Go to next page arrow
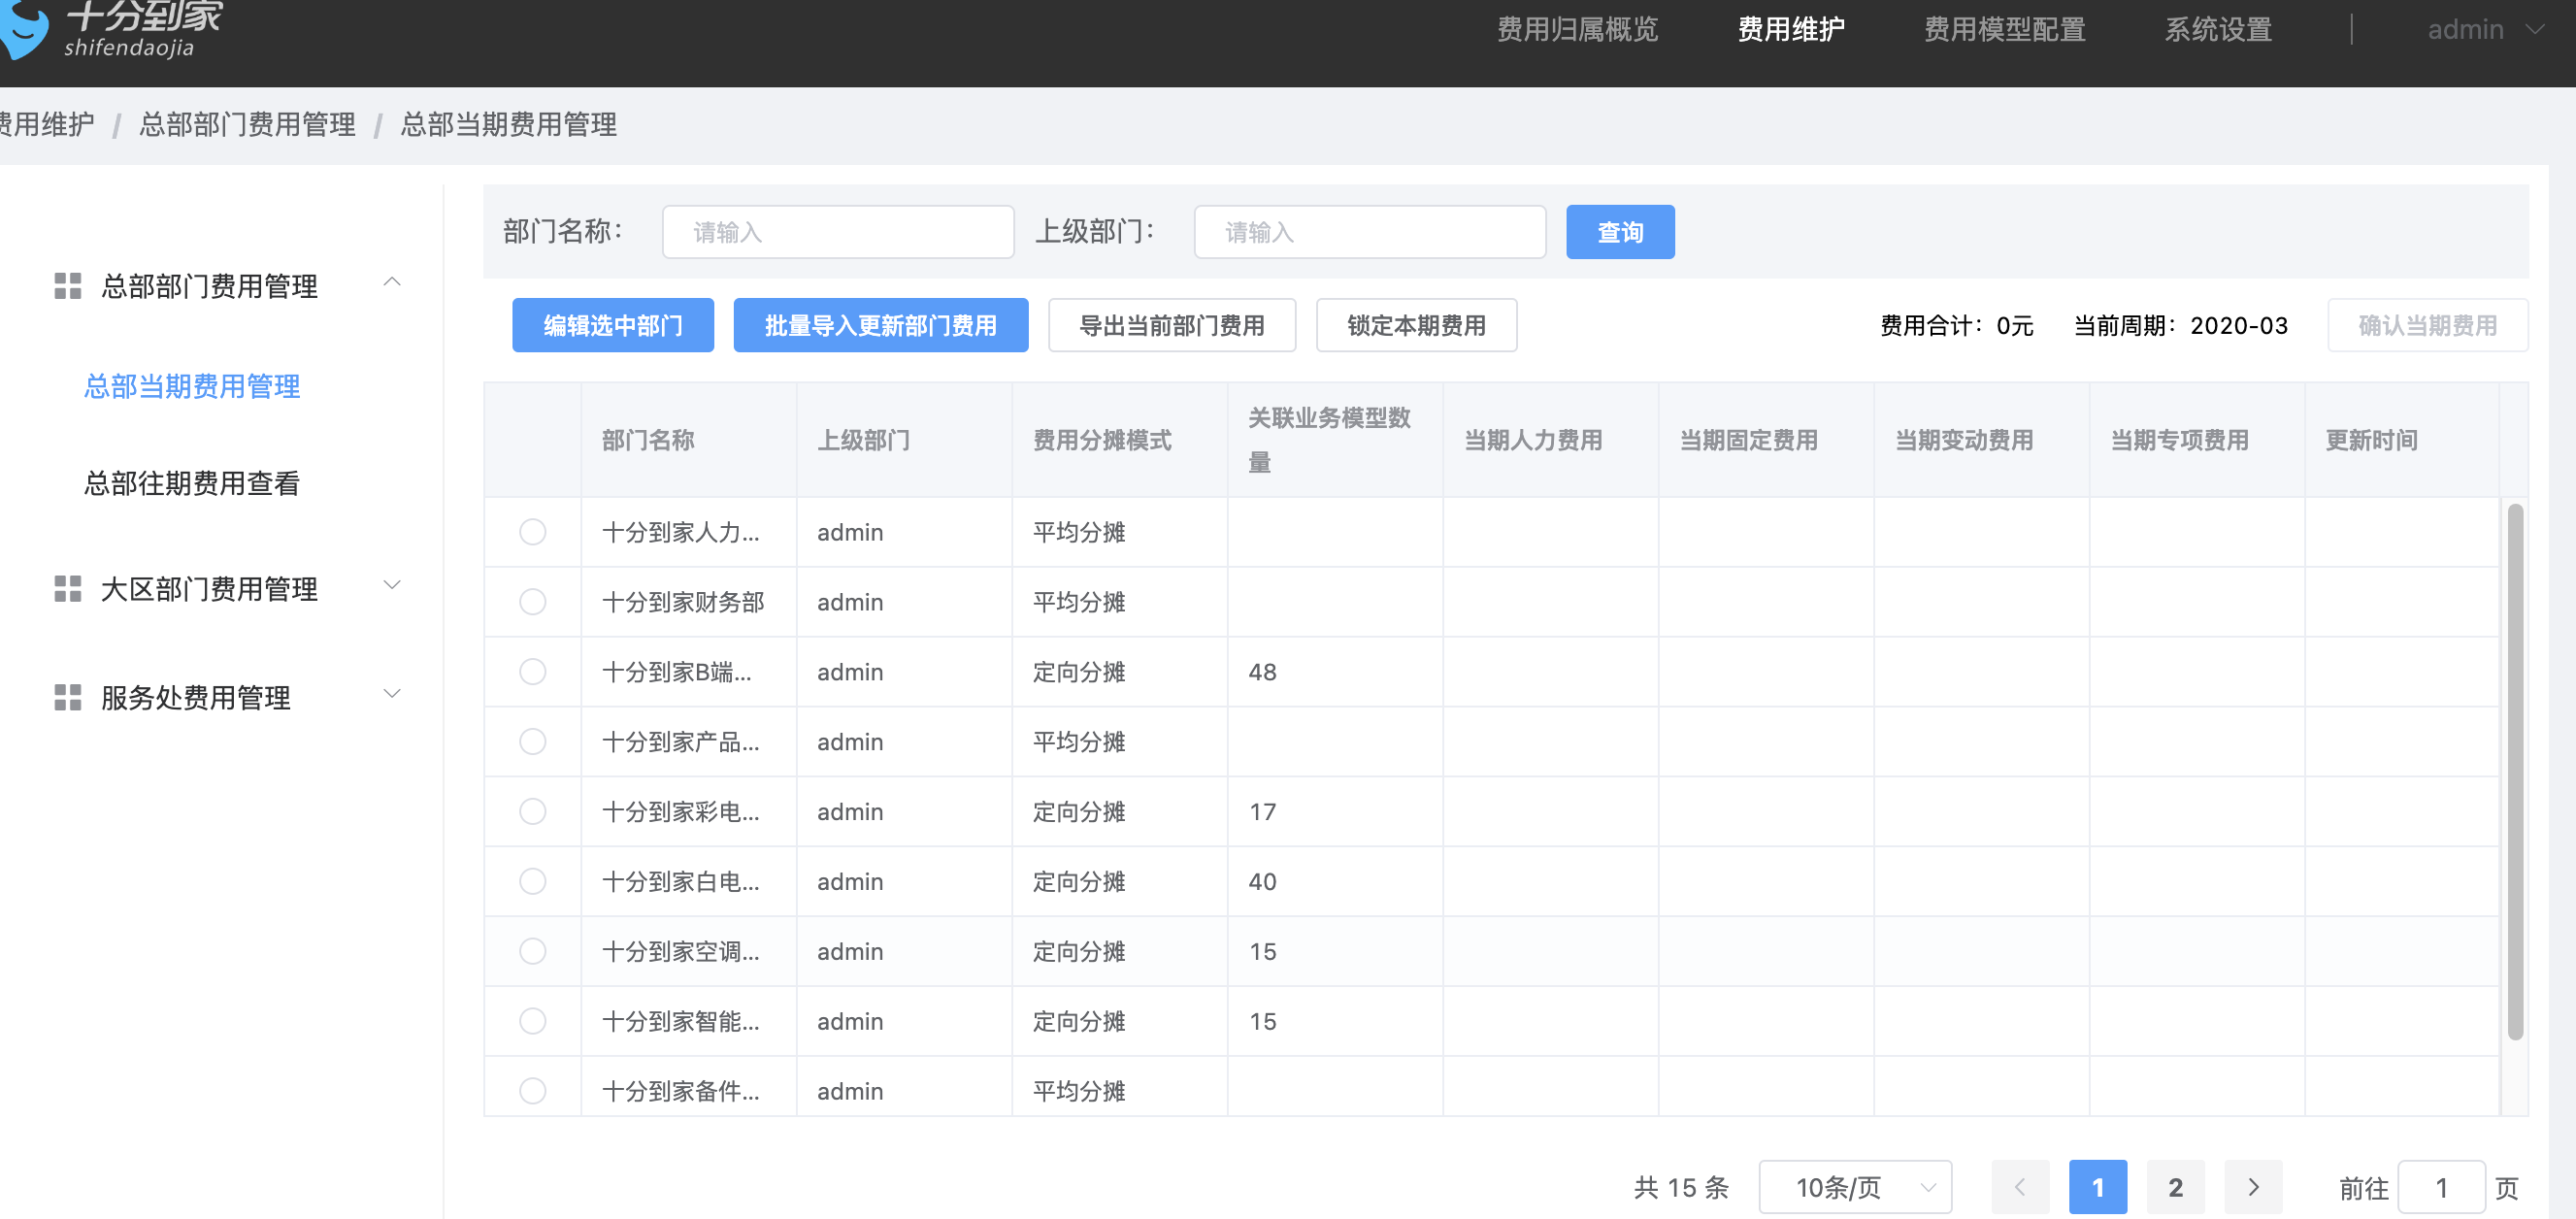 (x=2253, y=1187)
